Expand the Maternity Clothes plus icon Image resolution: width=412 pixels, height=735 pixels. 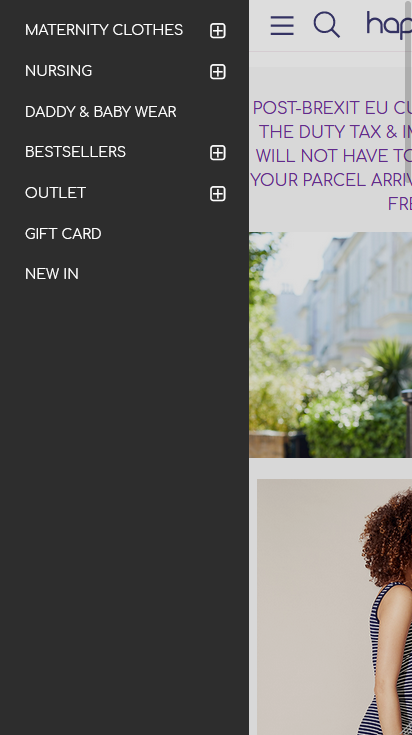(218, 31)
